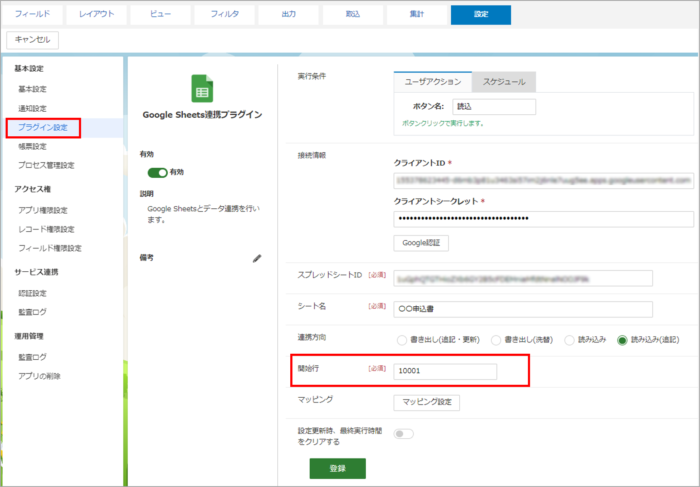Image resolution: width=700 pixels, height=487 pixels.
Task: Open アプリ権限設定 in sidebar
Action: [x=43, y=210]
